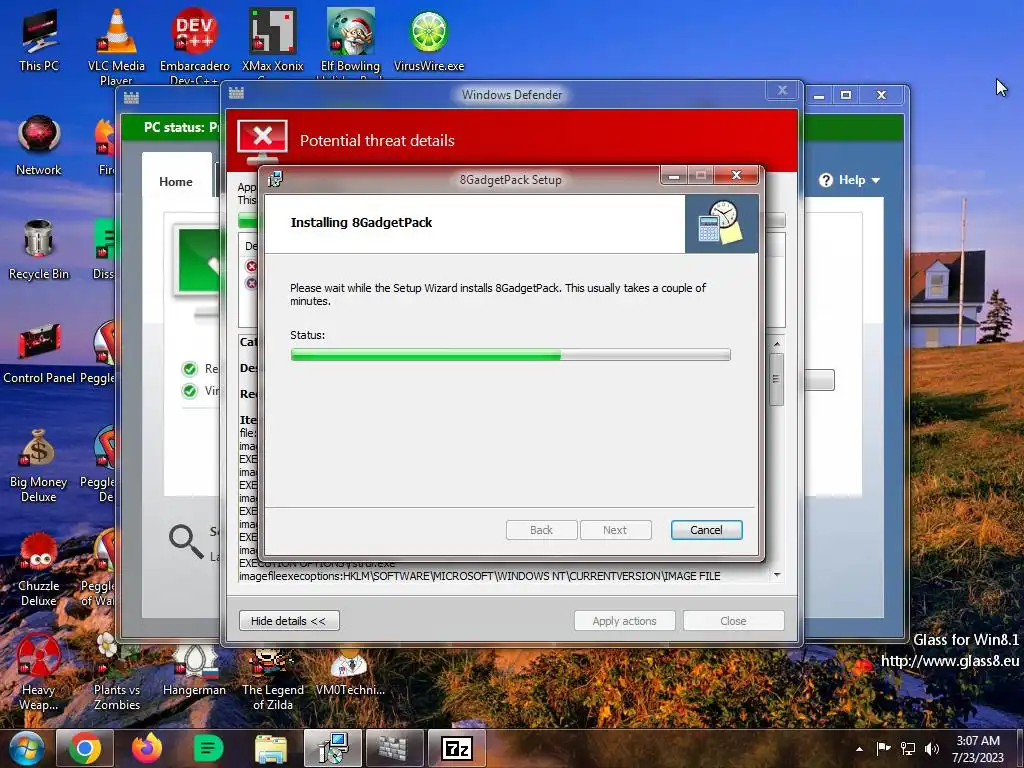Open Firefox from the taskbar
This screenshot has width=1024, height=768.
click(x=147, y=748)
